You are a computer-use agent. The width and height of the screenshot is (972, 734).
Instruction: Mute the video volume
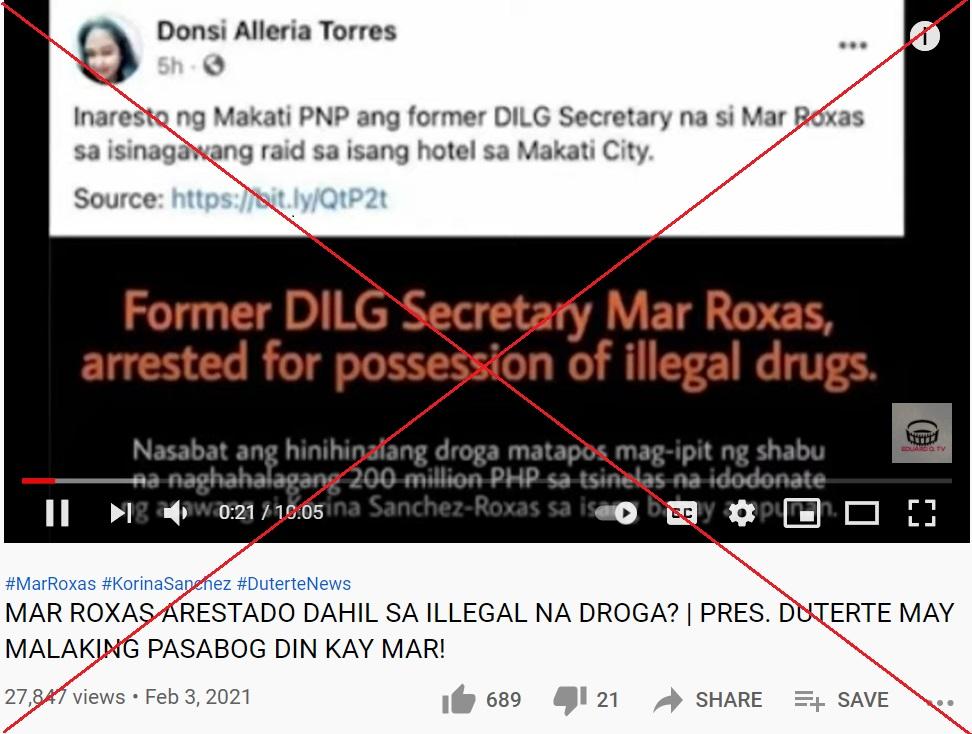pos(175,513)
